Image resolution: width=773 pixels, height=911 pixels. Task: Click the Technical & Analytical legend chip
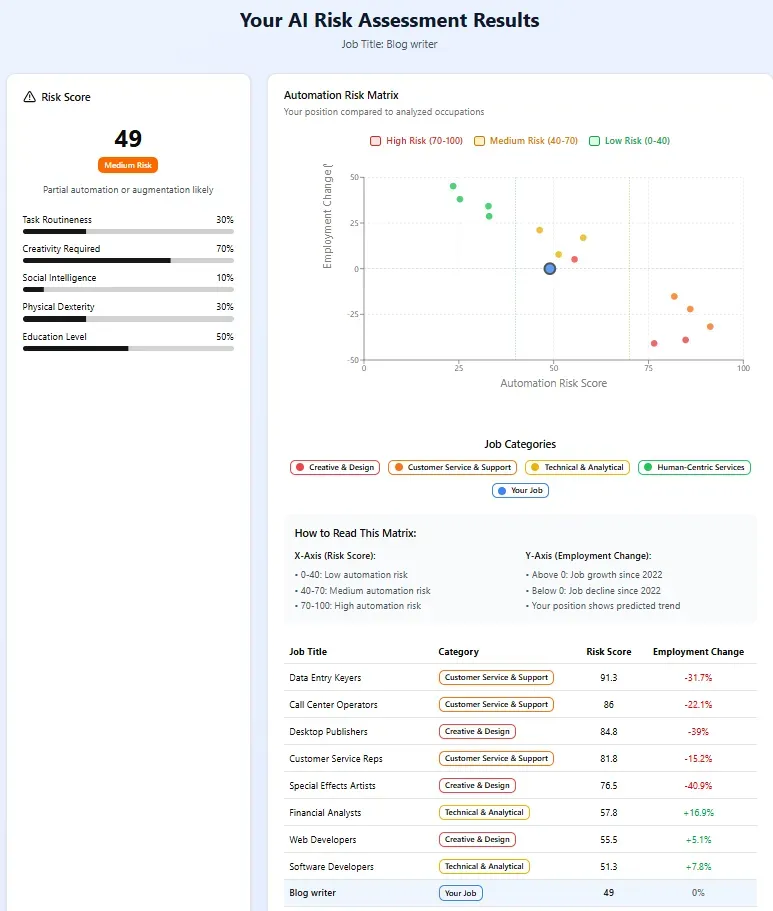coord(578,467)
